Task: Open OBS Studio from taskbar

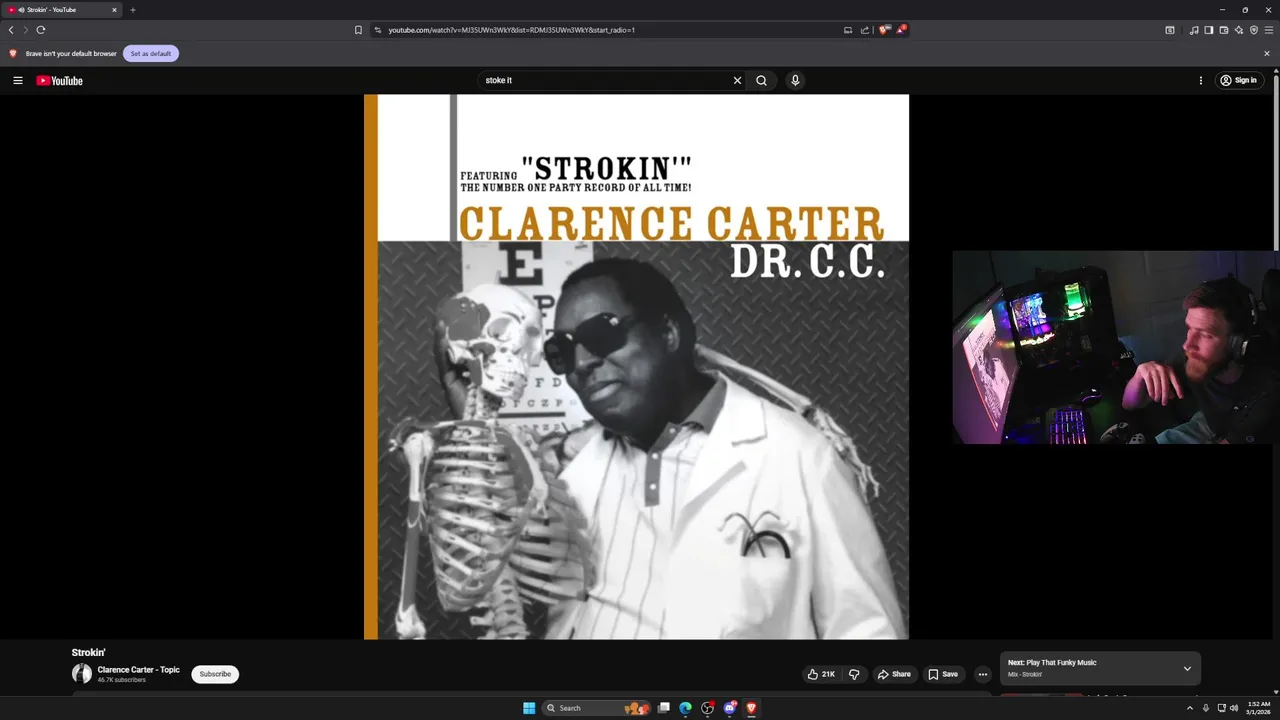Action: pos(708,708)
